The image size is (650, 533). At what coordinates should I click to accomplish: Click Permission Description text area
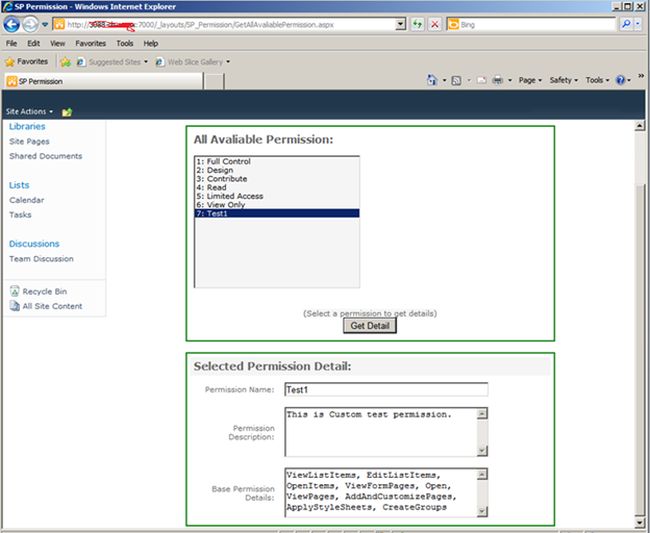[386, 432]
